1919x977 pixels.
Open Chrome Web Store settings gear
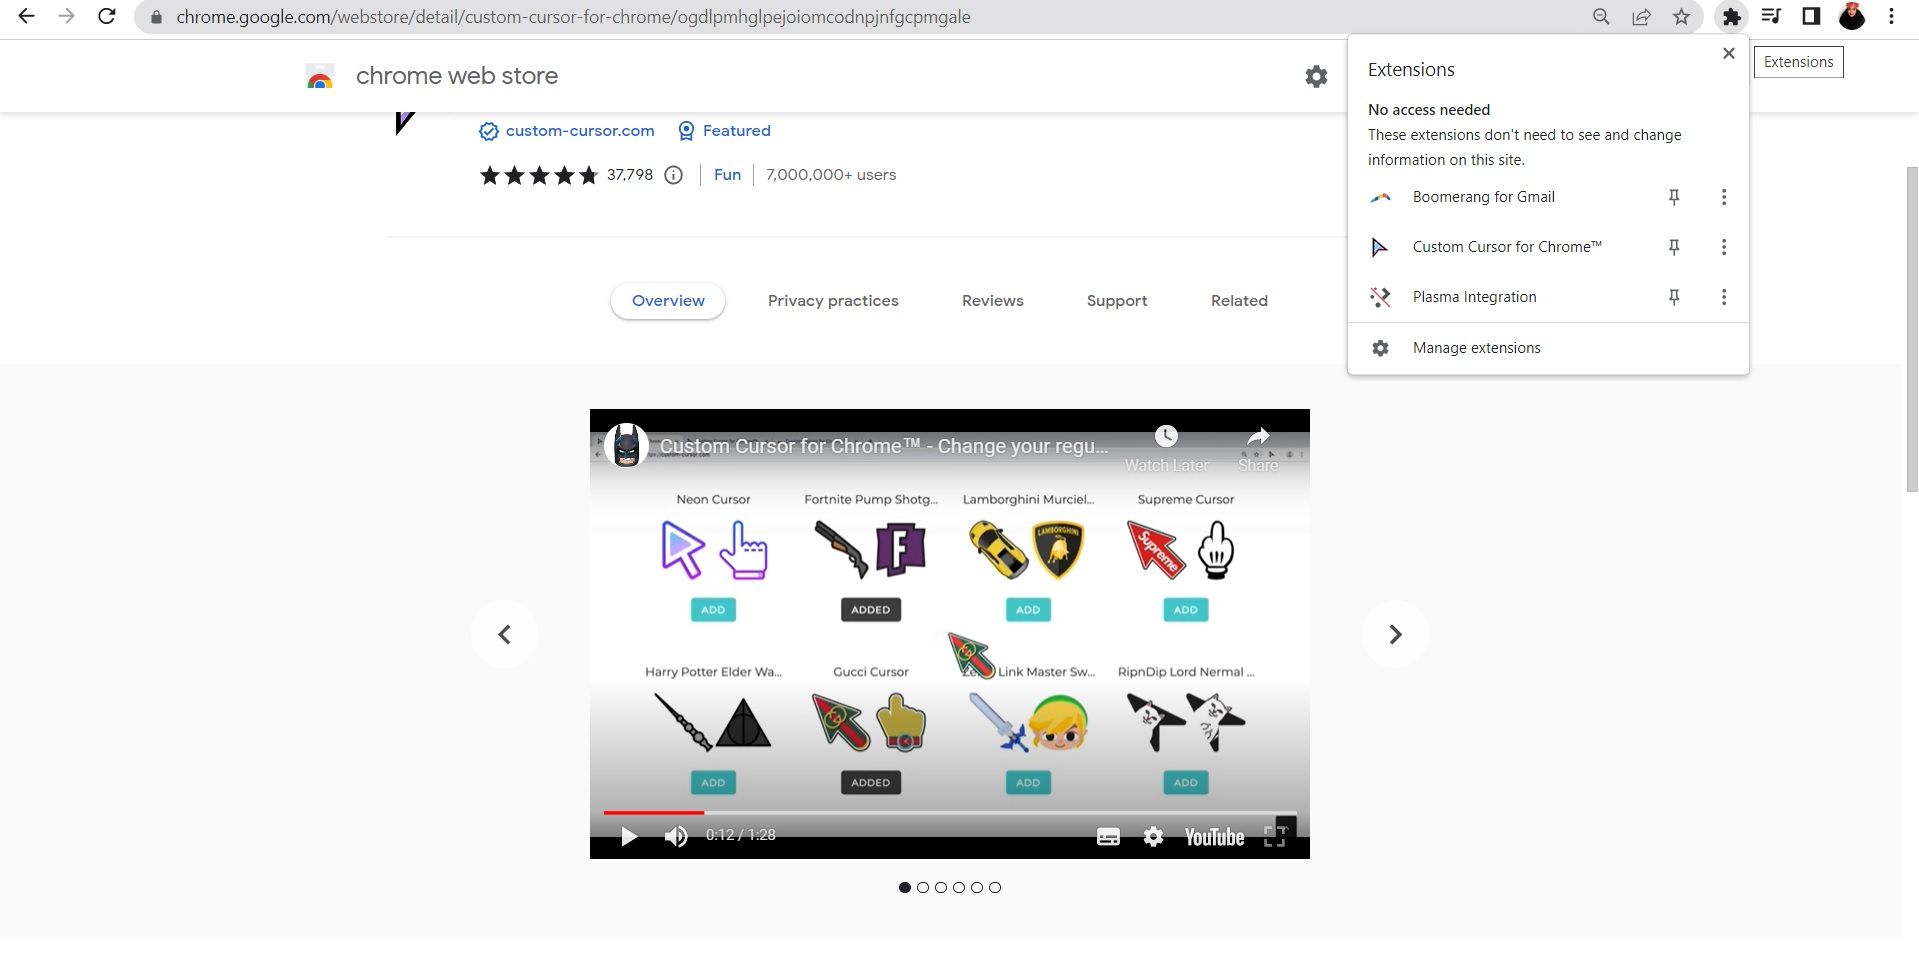1316,76
